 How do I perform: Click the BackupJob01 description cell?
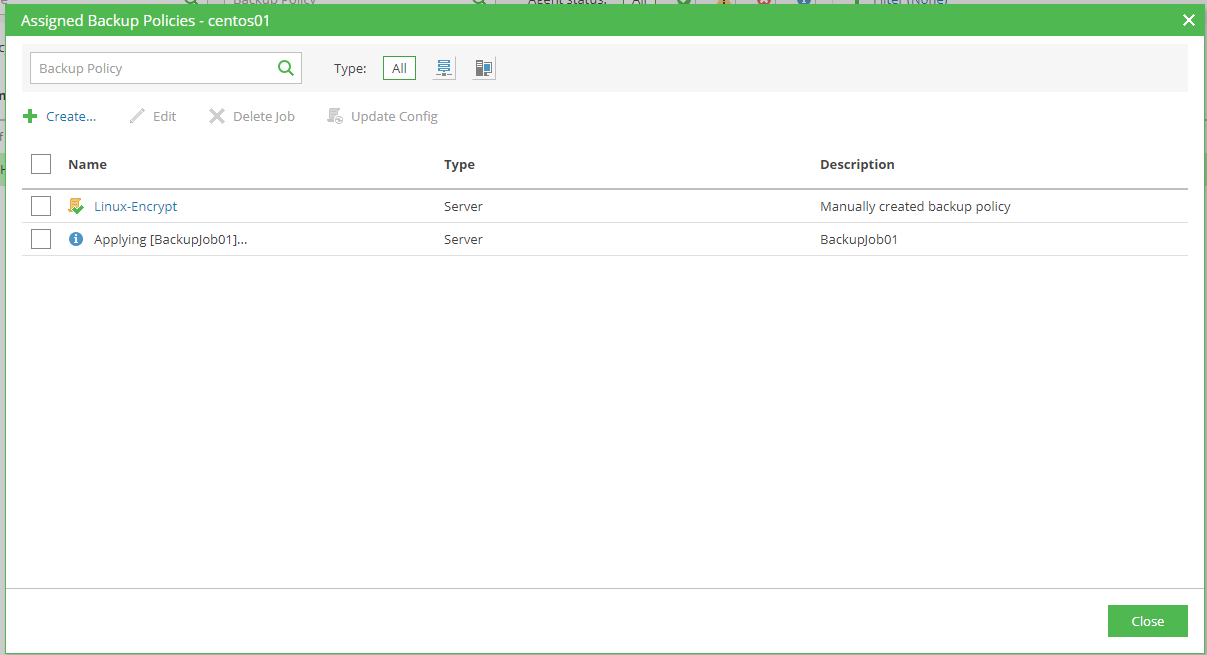tap(859, 239)
